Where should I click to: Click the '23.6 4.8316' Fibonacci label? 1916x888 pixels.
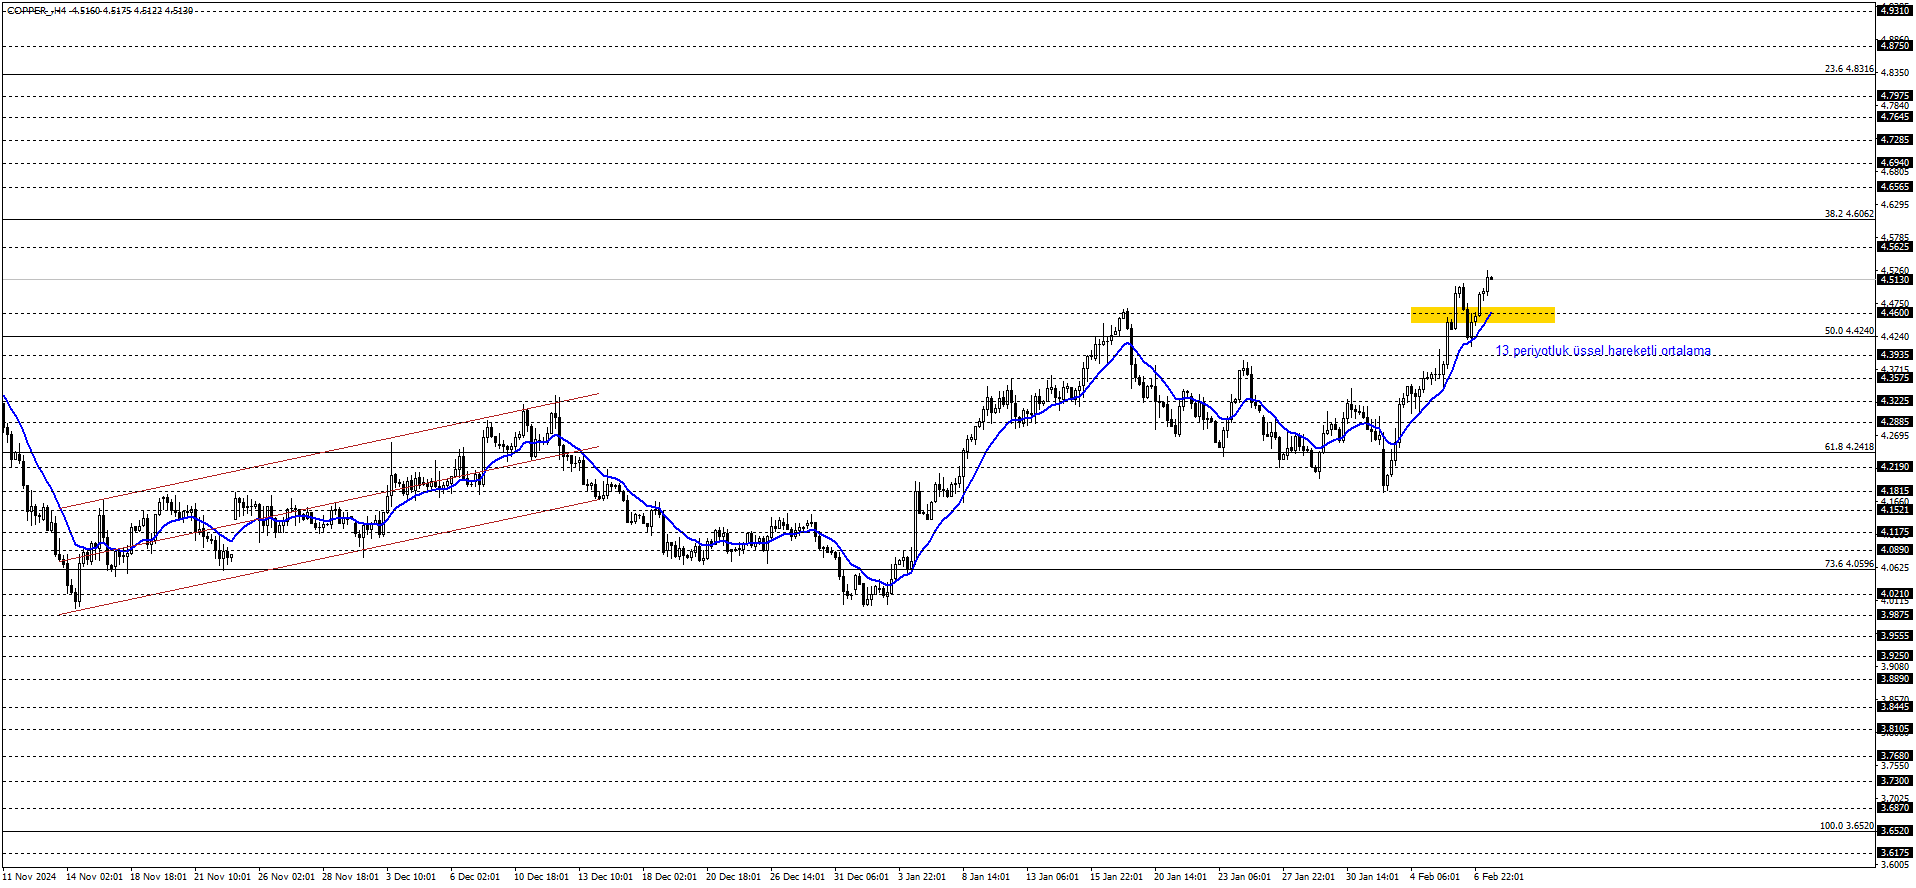[1849, 69]
